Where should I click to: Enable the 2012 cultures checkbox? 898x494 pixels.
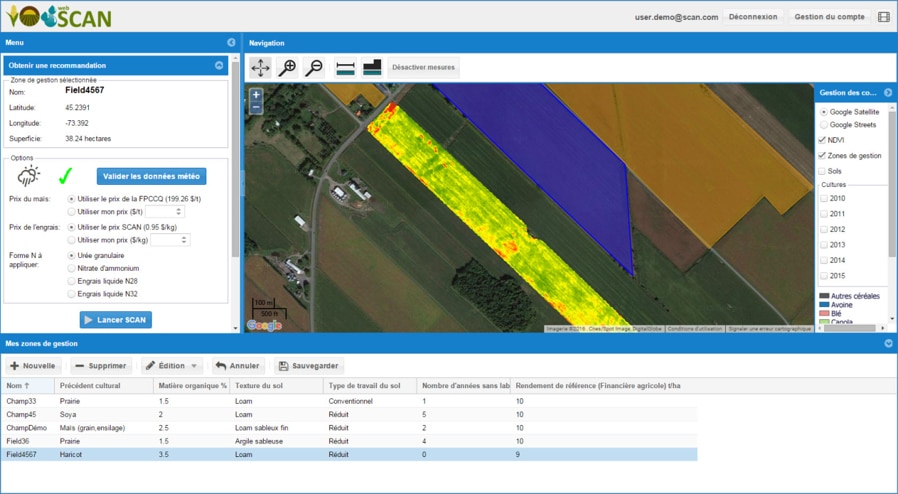(824, 230)
